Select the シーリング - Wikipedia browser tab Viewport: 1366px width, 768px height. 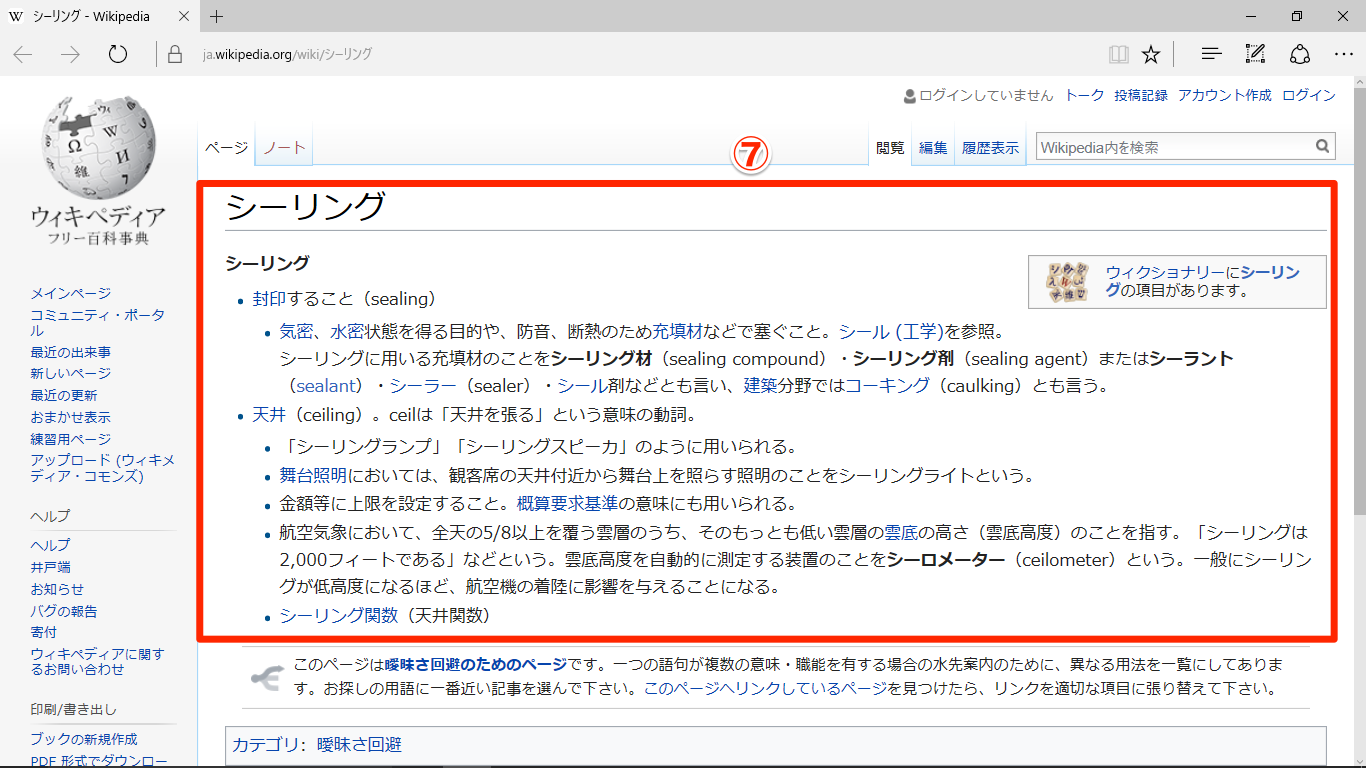point(100,16)
